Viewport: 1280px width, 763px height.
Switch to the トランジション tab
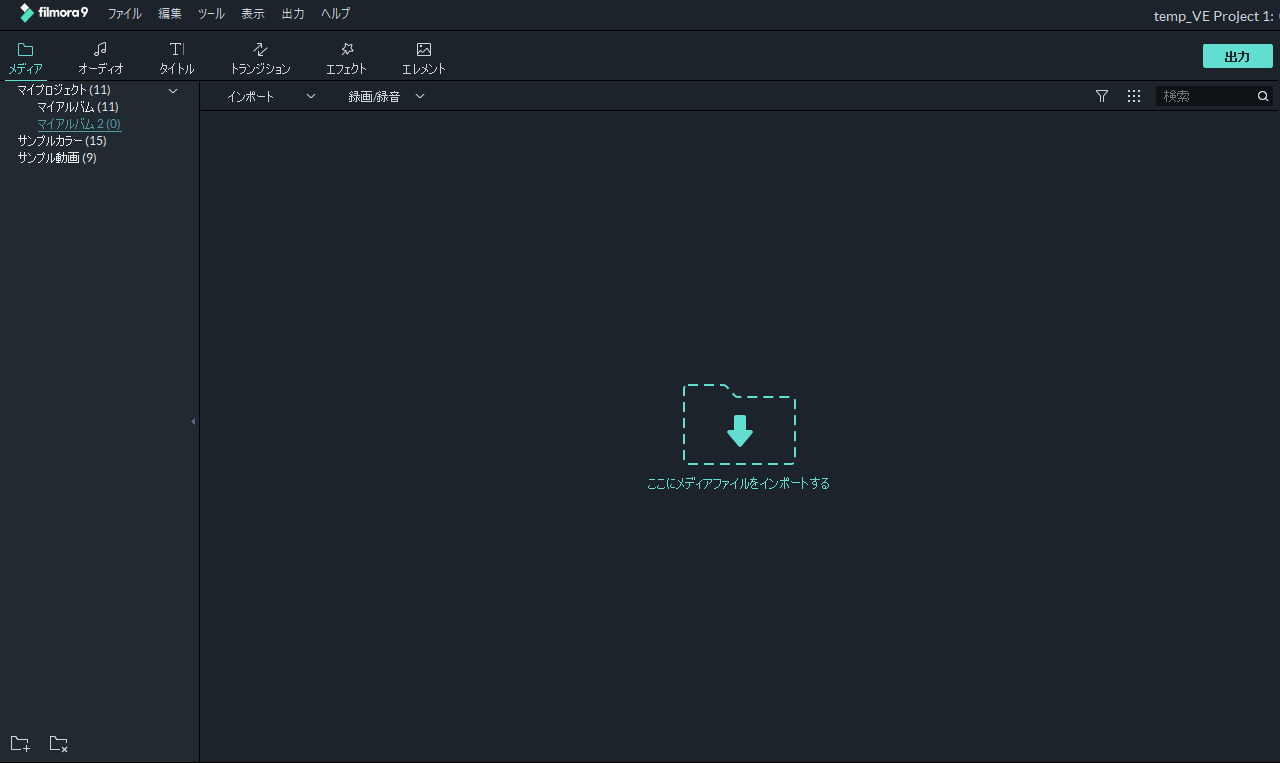point(260,59)
